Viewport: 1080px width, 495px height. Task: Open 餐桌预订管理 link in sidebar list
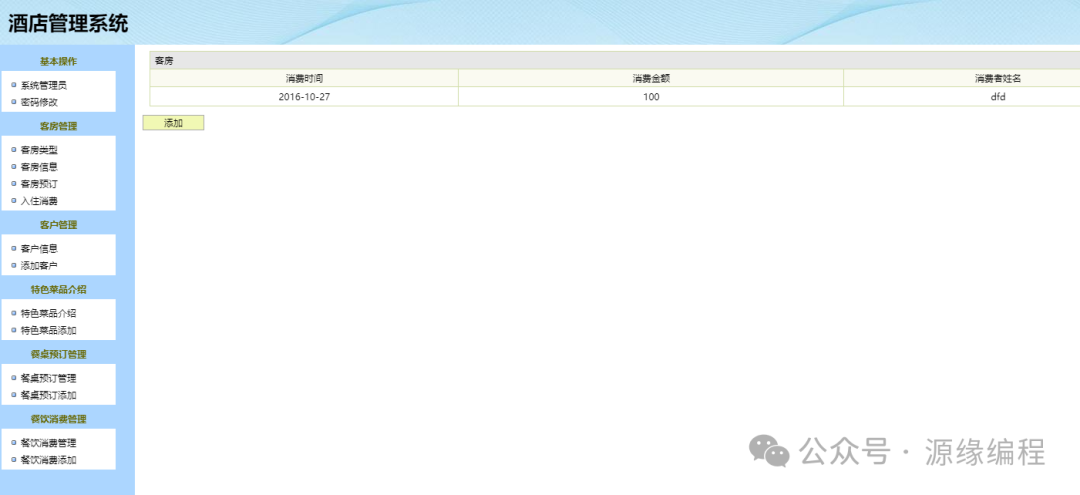tap(48, 378)
